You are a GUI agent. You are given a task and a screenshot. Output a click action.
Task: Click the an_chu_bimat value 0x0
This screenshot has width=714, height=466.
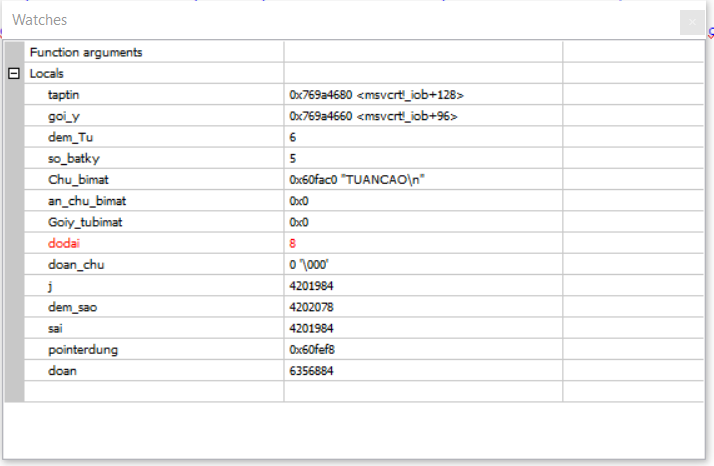click(x=299, y=201)
